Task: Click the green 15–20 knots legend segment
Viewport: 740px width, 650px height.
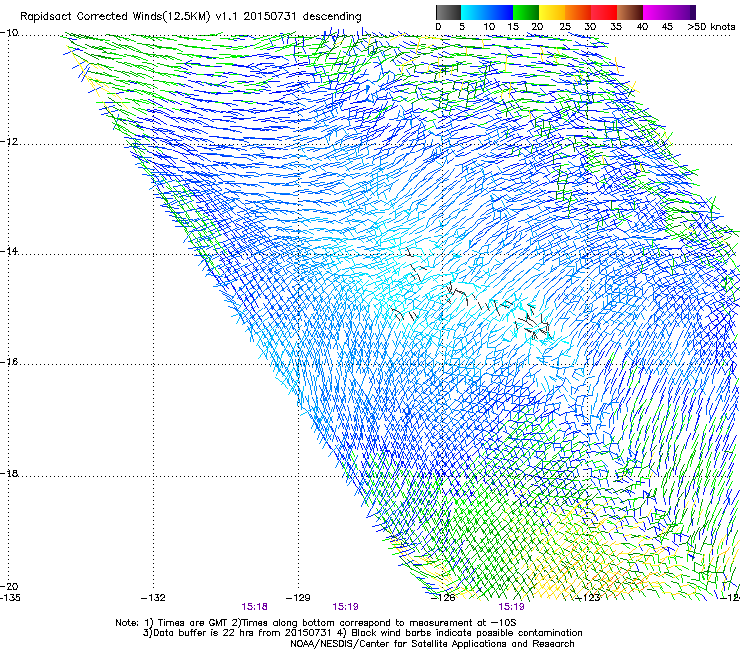Action: click(x=526, y=12)
